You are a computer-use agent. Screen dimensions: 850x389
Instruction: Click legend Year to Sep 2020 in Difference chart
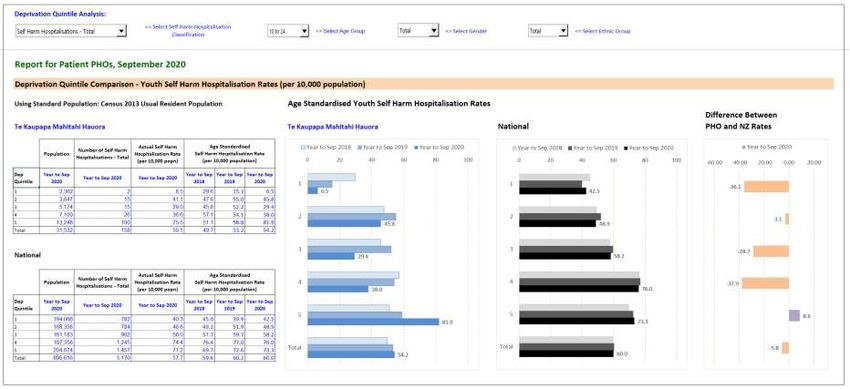768,147
